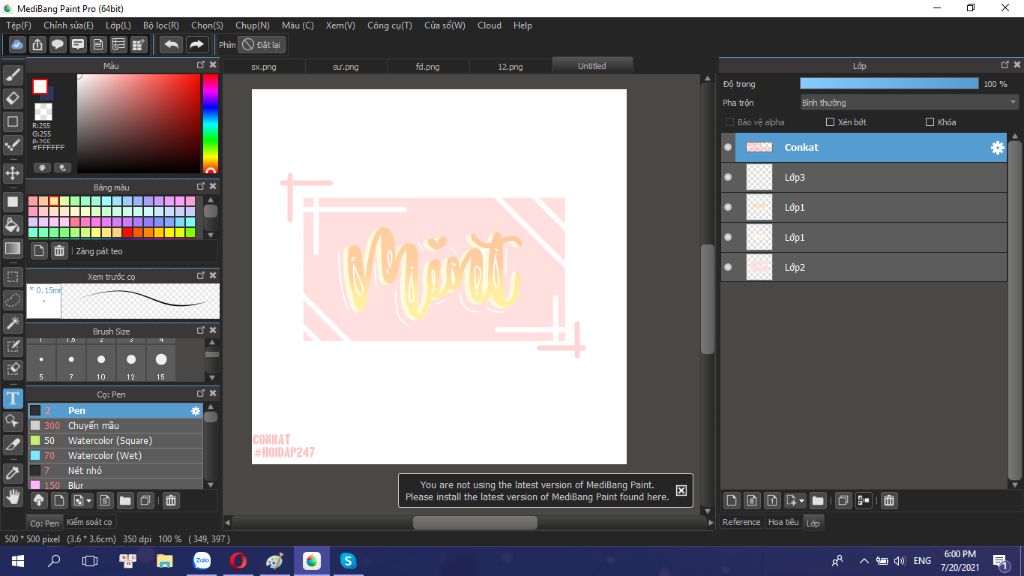Select the Magic Wand tool
This screenshot has width=1024, height=576.
click(x=12, y=323)
